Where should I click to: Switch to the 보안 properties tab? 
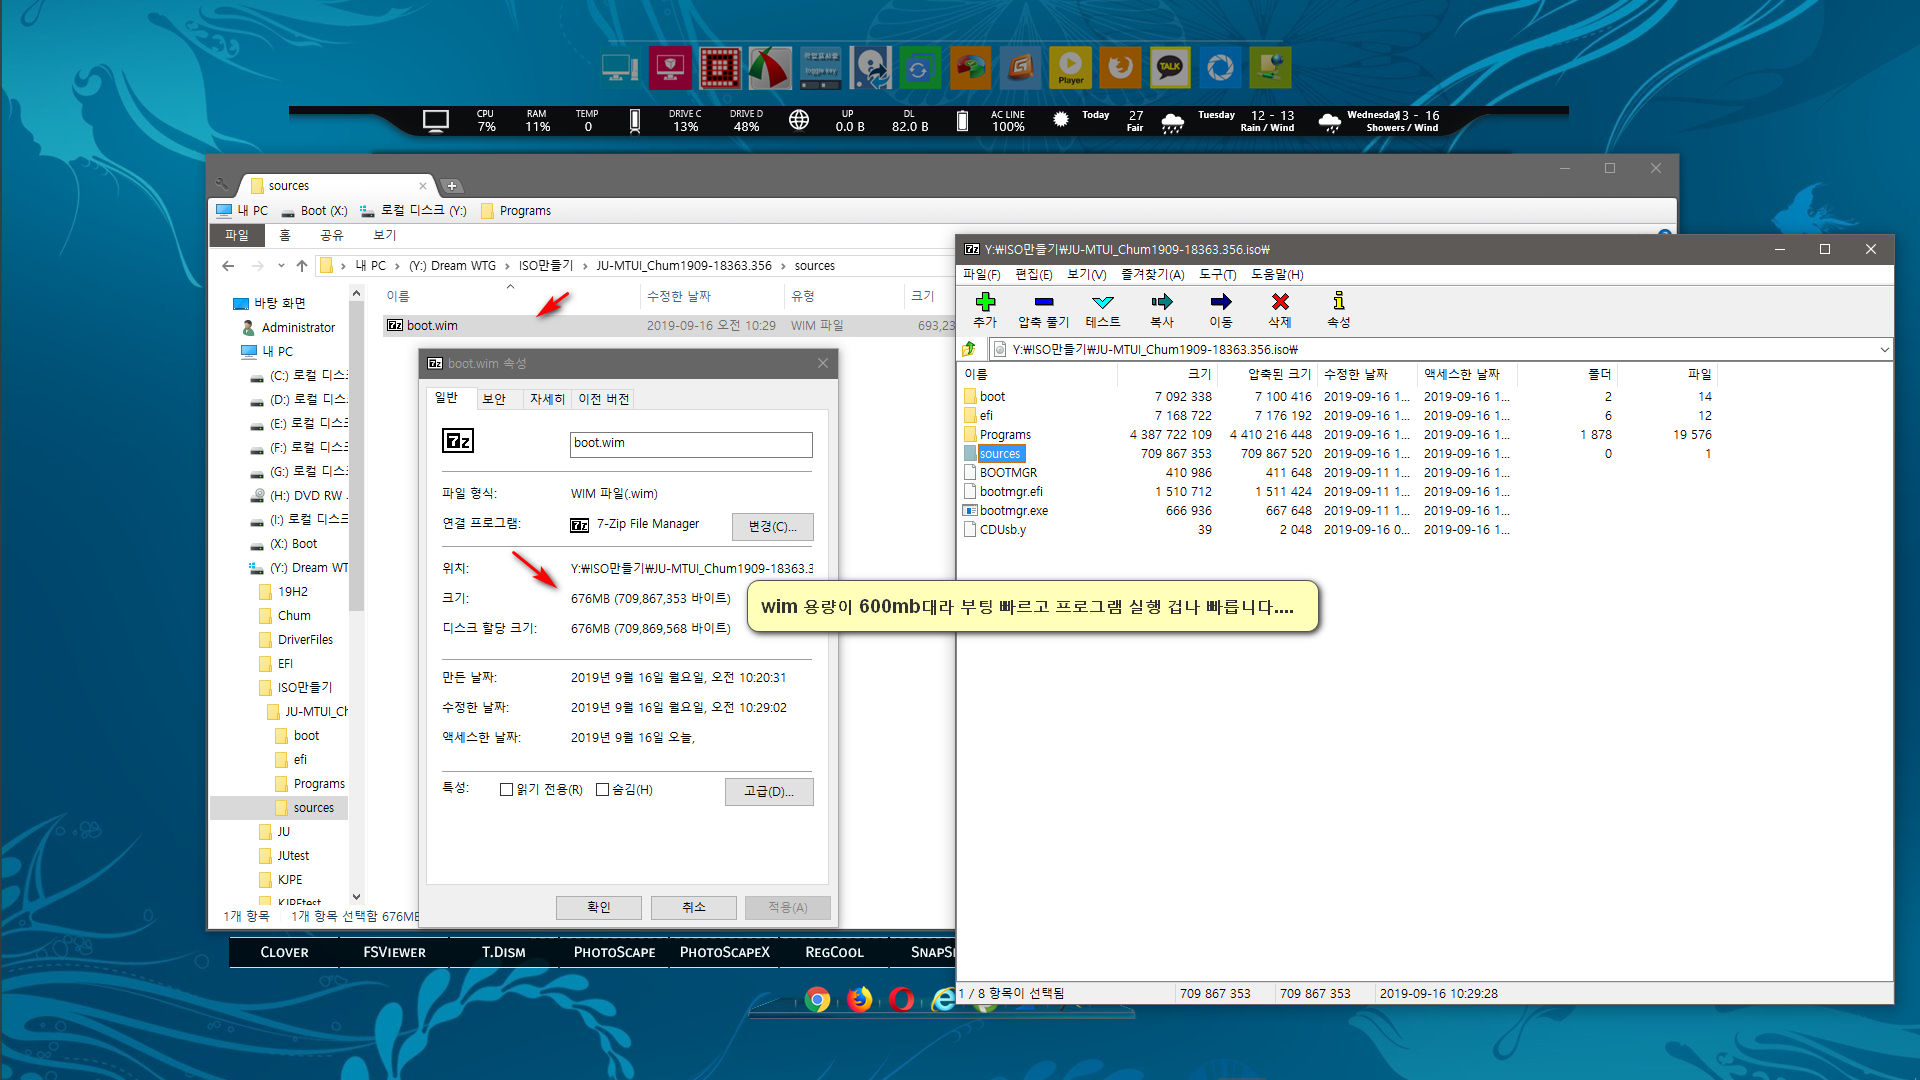(x=494, y=399)
